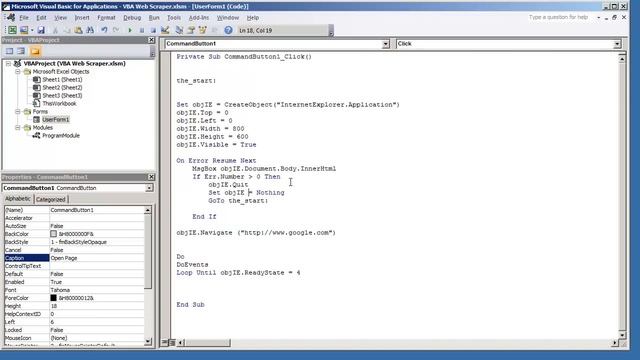The image size is (640, 360).
Task: Open the CommandButton1 object dropdown in code window
Action: coord(386,44)
